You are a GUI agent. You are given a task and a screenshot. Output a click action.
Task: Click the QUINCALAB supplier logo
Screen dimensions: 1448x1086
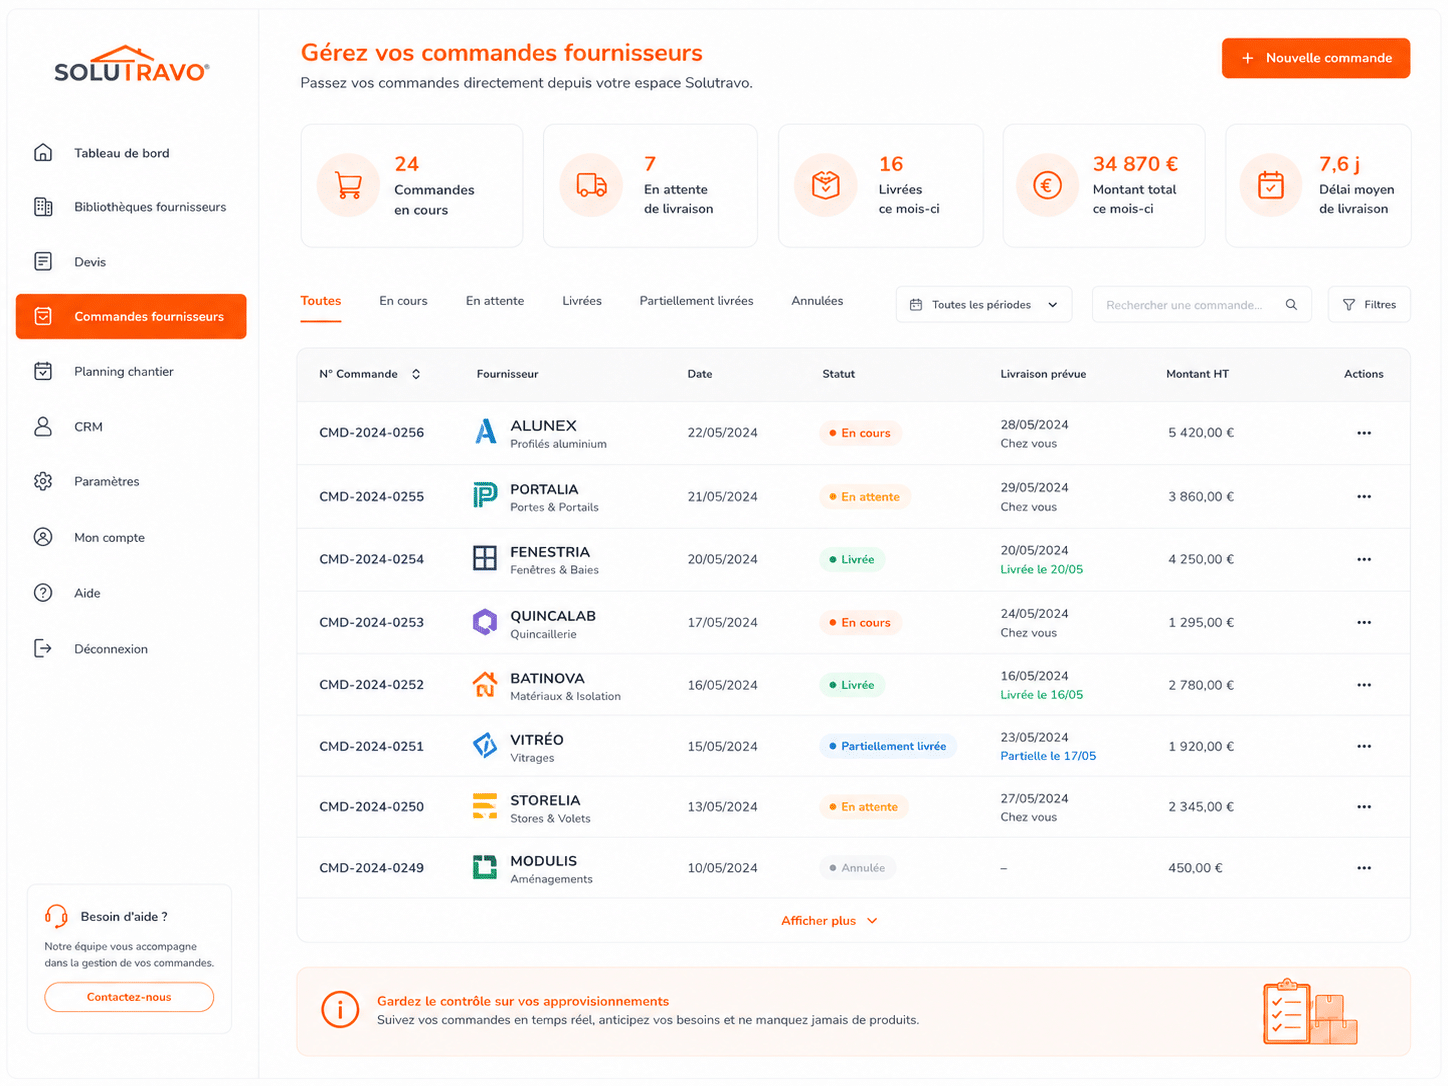[x=485, y=622]
